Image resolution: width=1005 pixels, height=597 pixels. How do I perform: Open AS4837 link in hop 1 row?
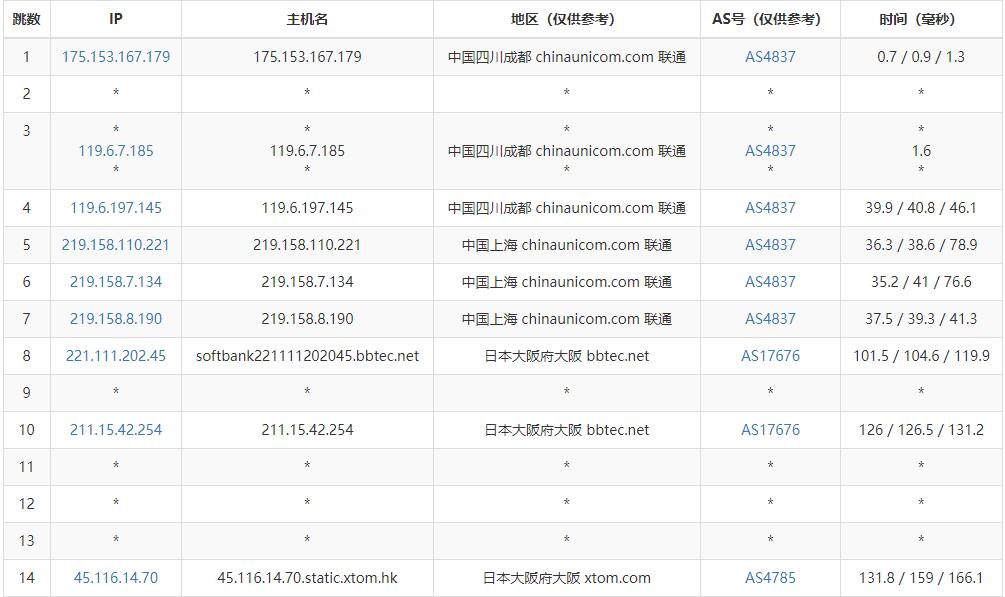click(x=770, y=56)
